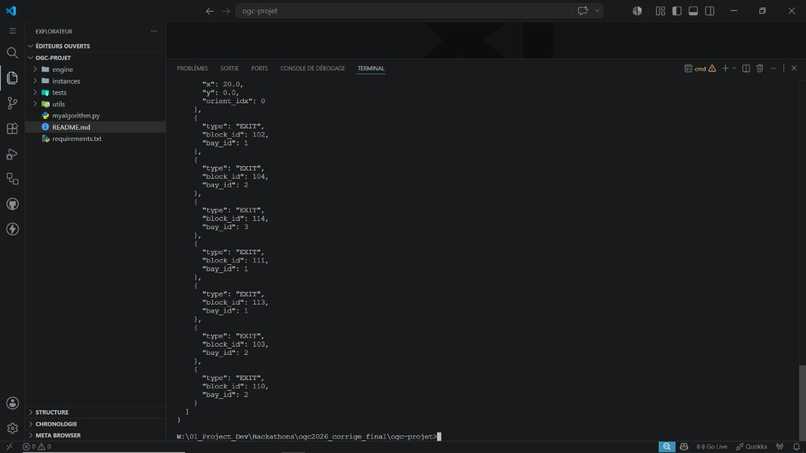806x453 pixels.
Task: Click the blue zoom magnifier in status bar
Action: (x=667, y=447)
